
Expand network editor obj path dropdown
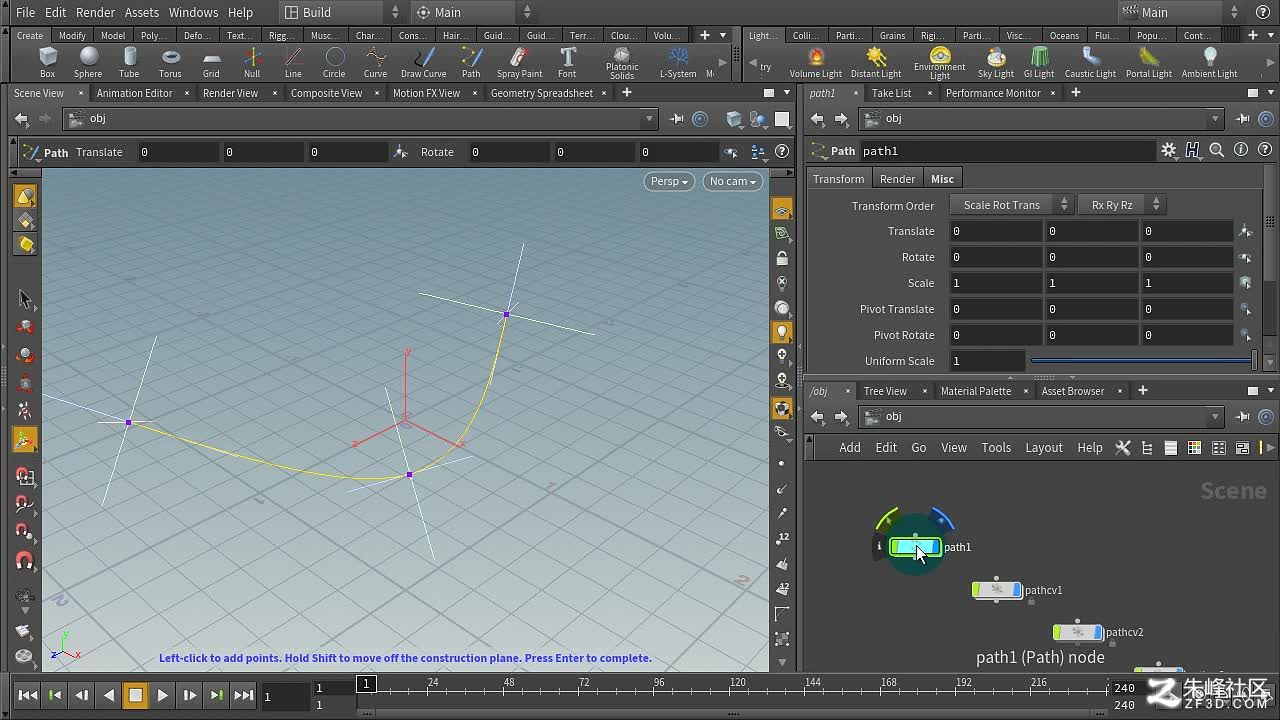[1215, 417]
